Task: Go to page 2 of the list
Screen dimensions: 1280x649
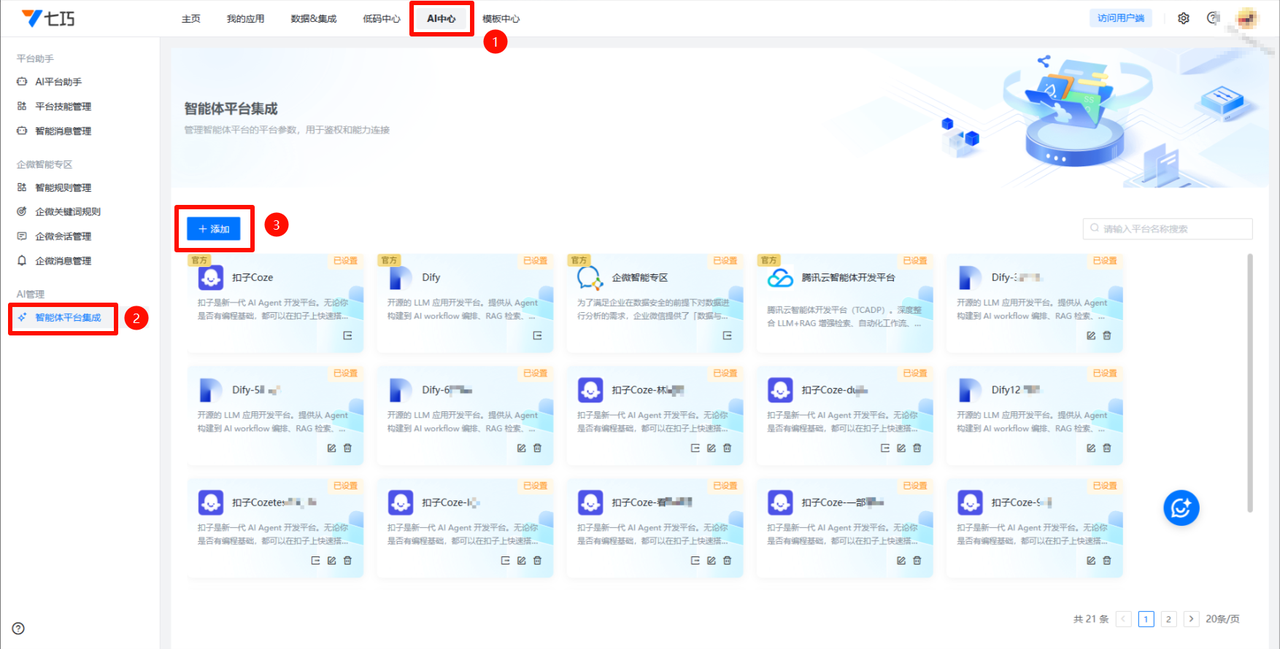Action: point(1168,619)
